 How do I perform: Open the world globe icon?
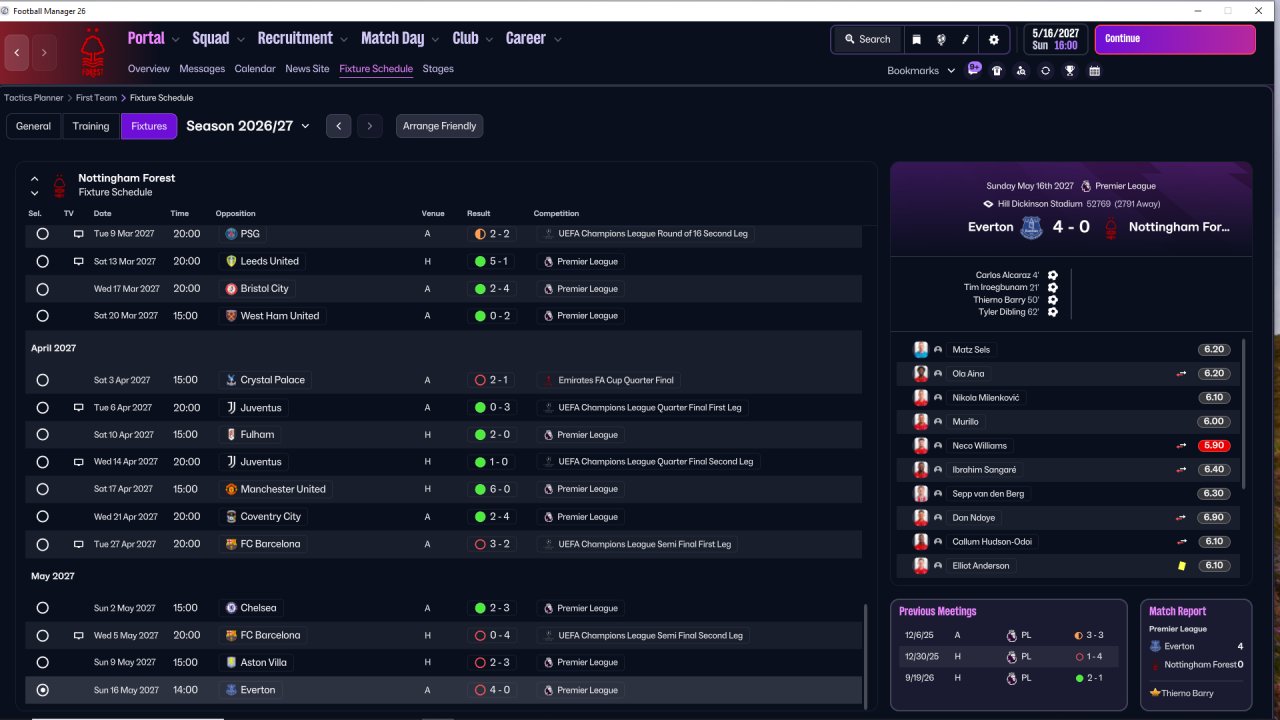(941, 40)
